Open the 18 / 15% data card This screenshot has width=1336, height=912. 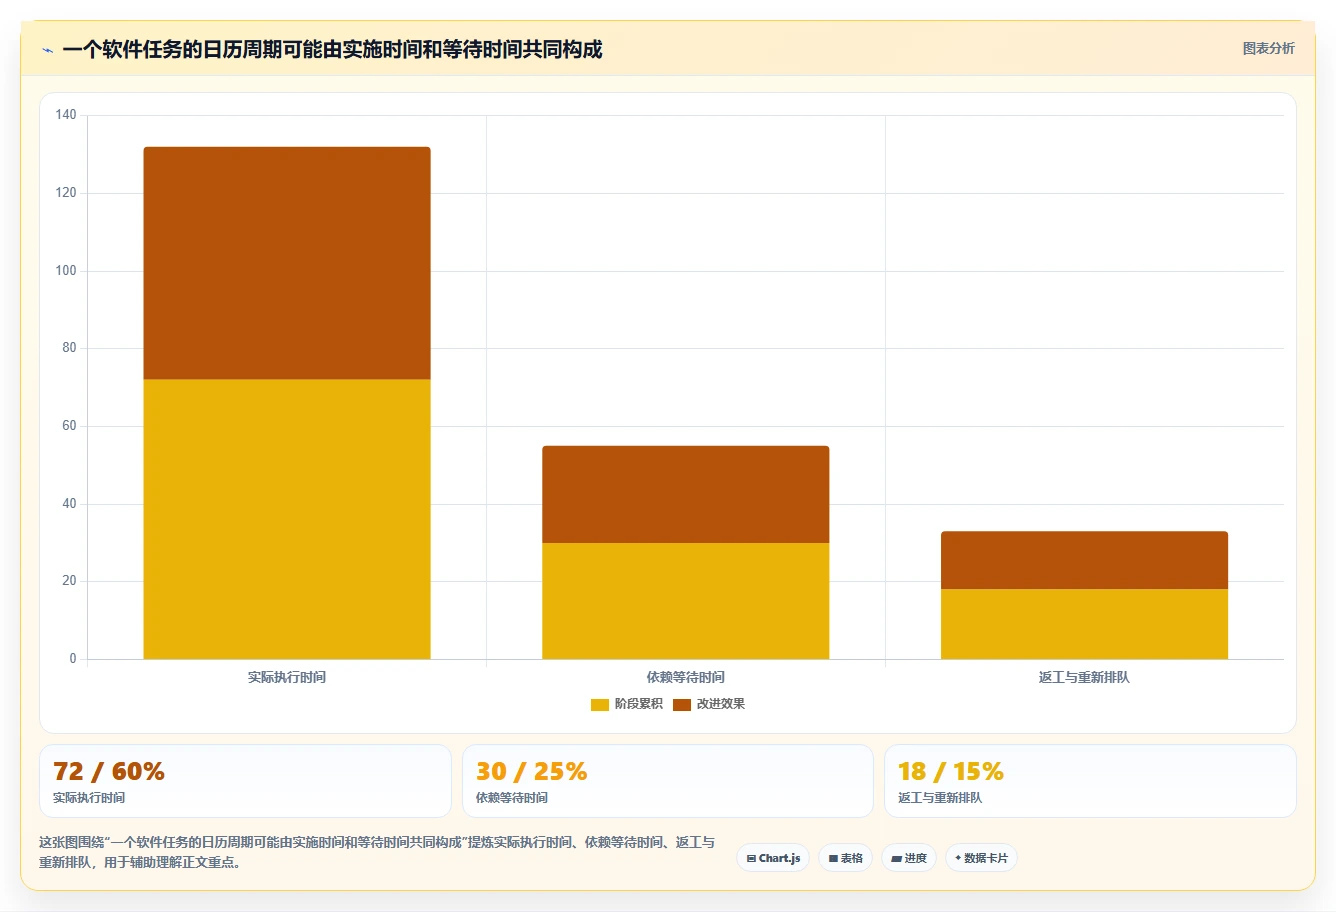pyautogui.click(x=1090, y=781)
